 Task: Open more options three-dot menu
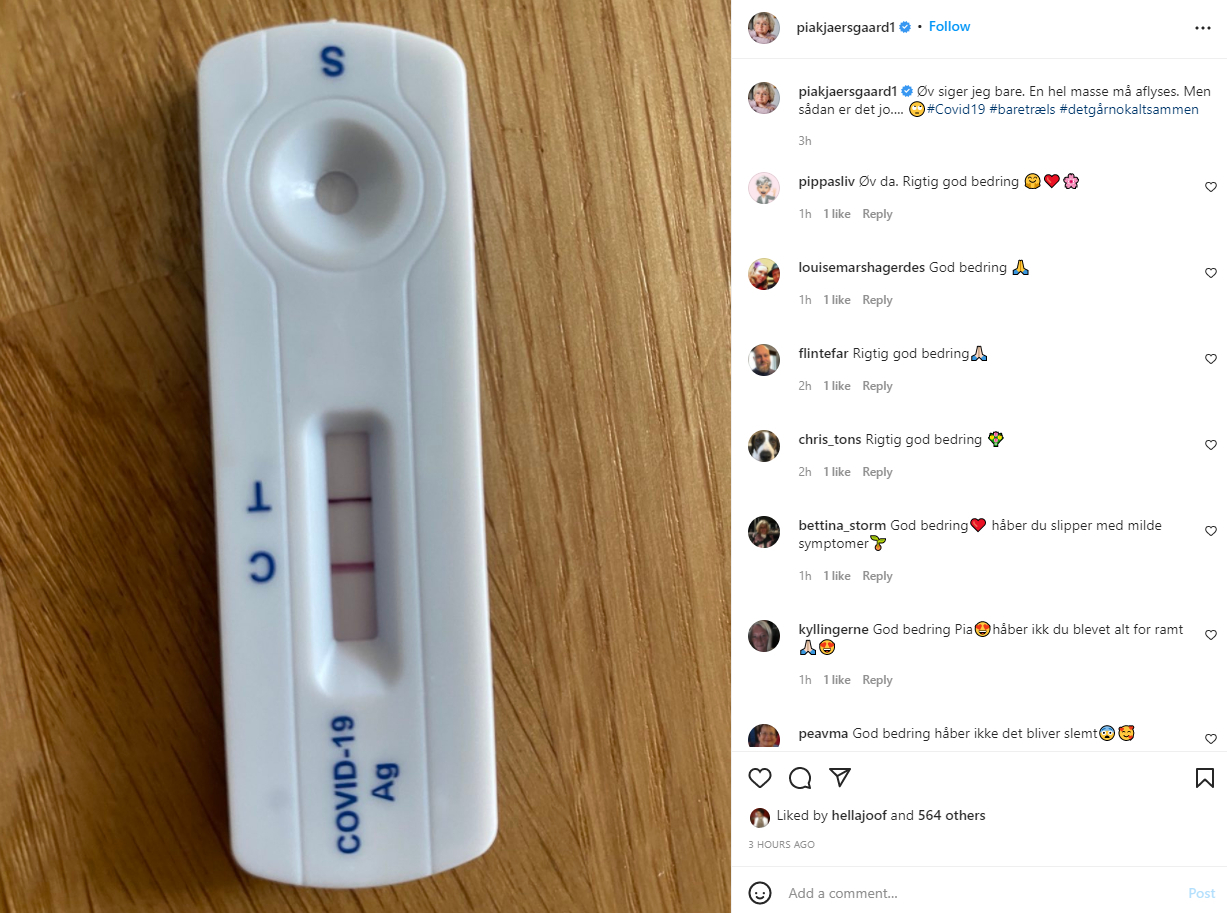point(1203,28)
